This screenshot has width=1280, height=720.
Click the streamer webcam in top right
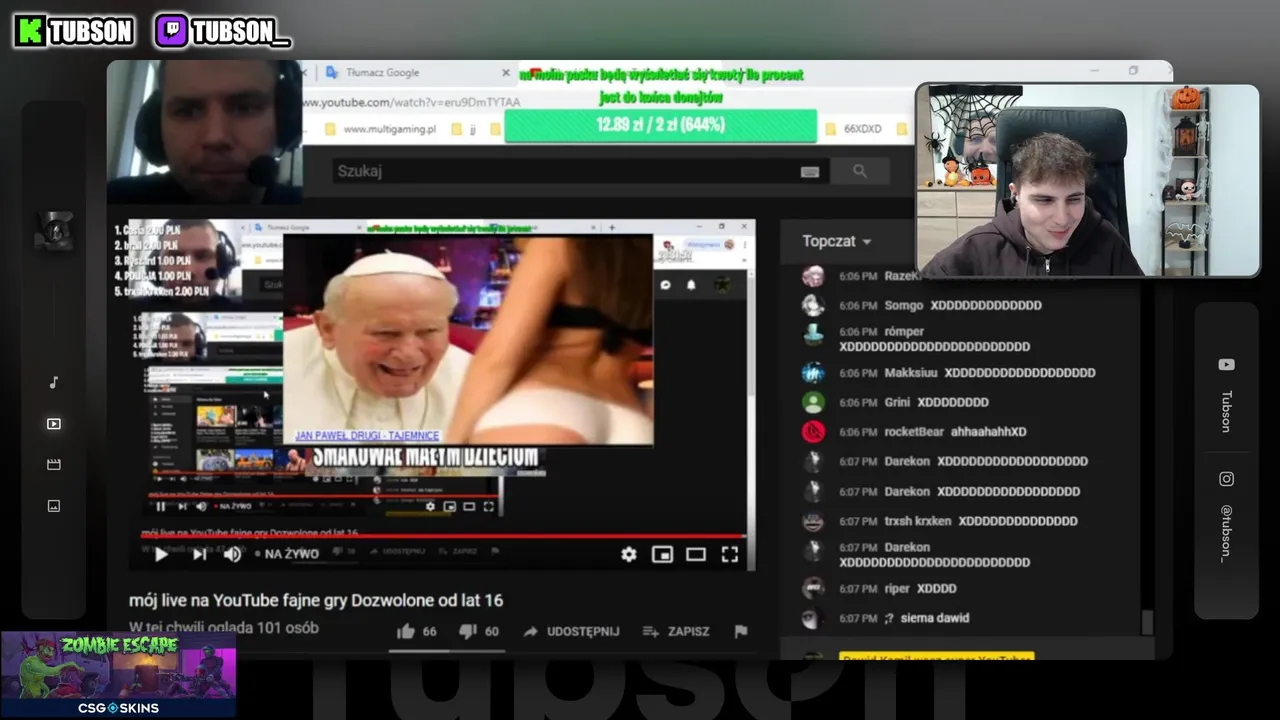1088,180
